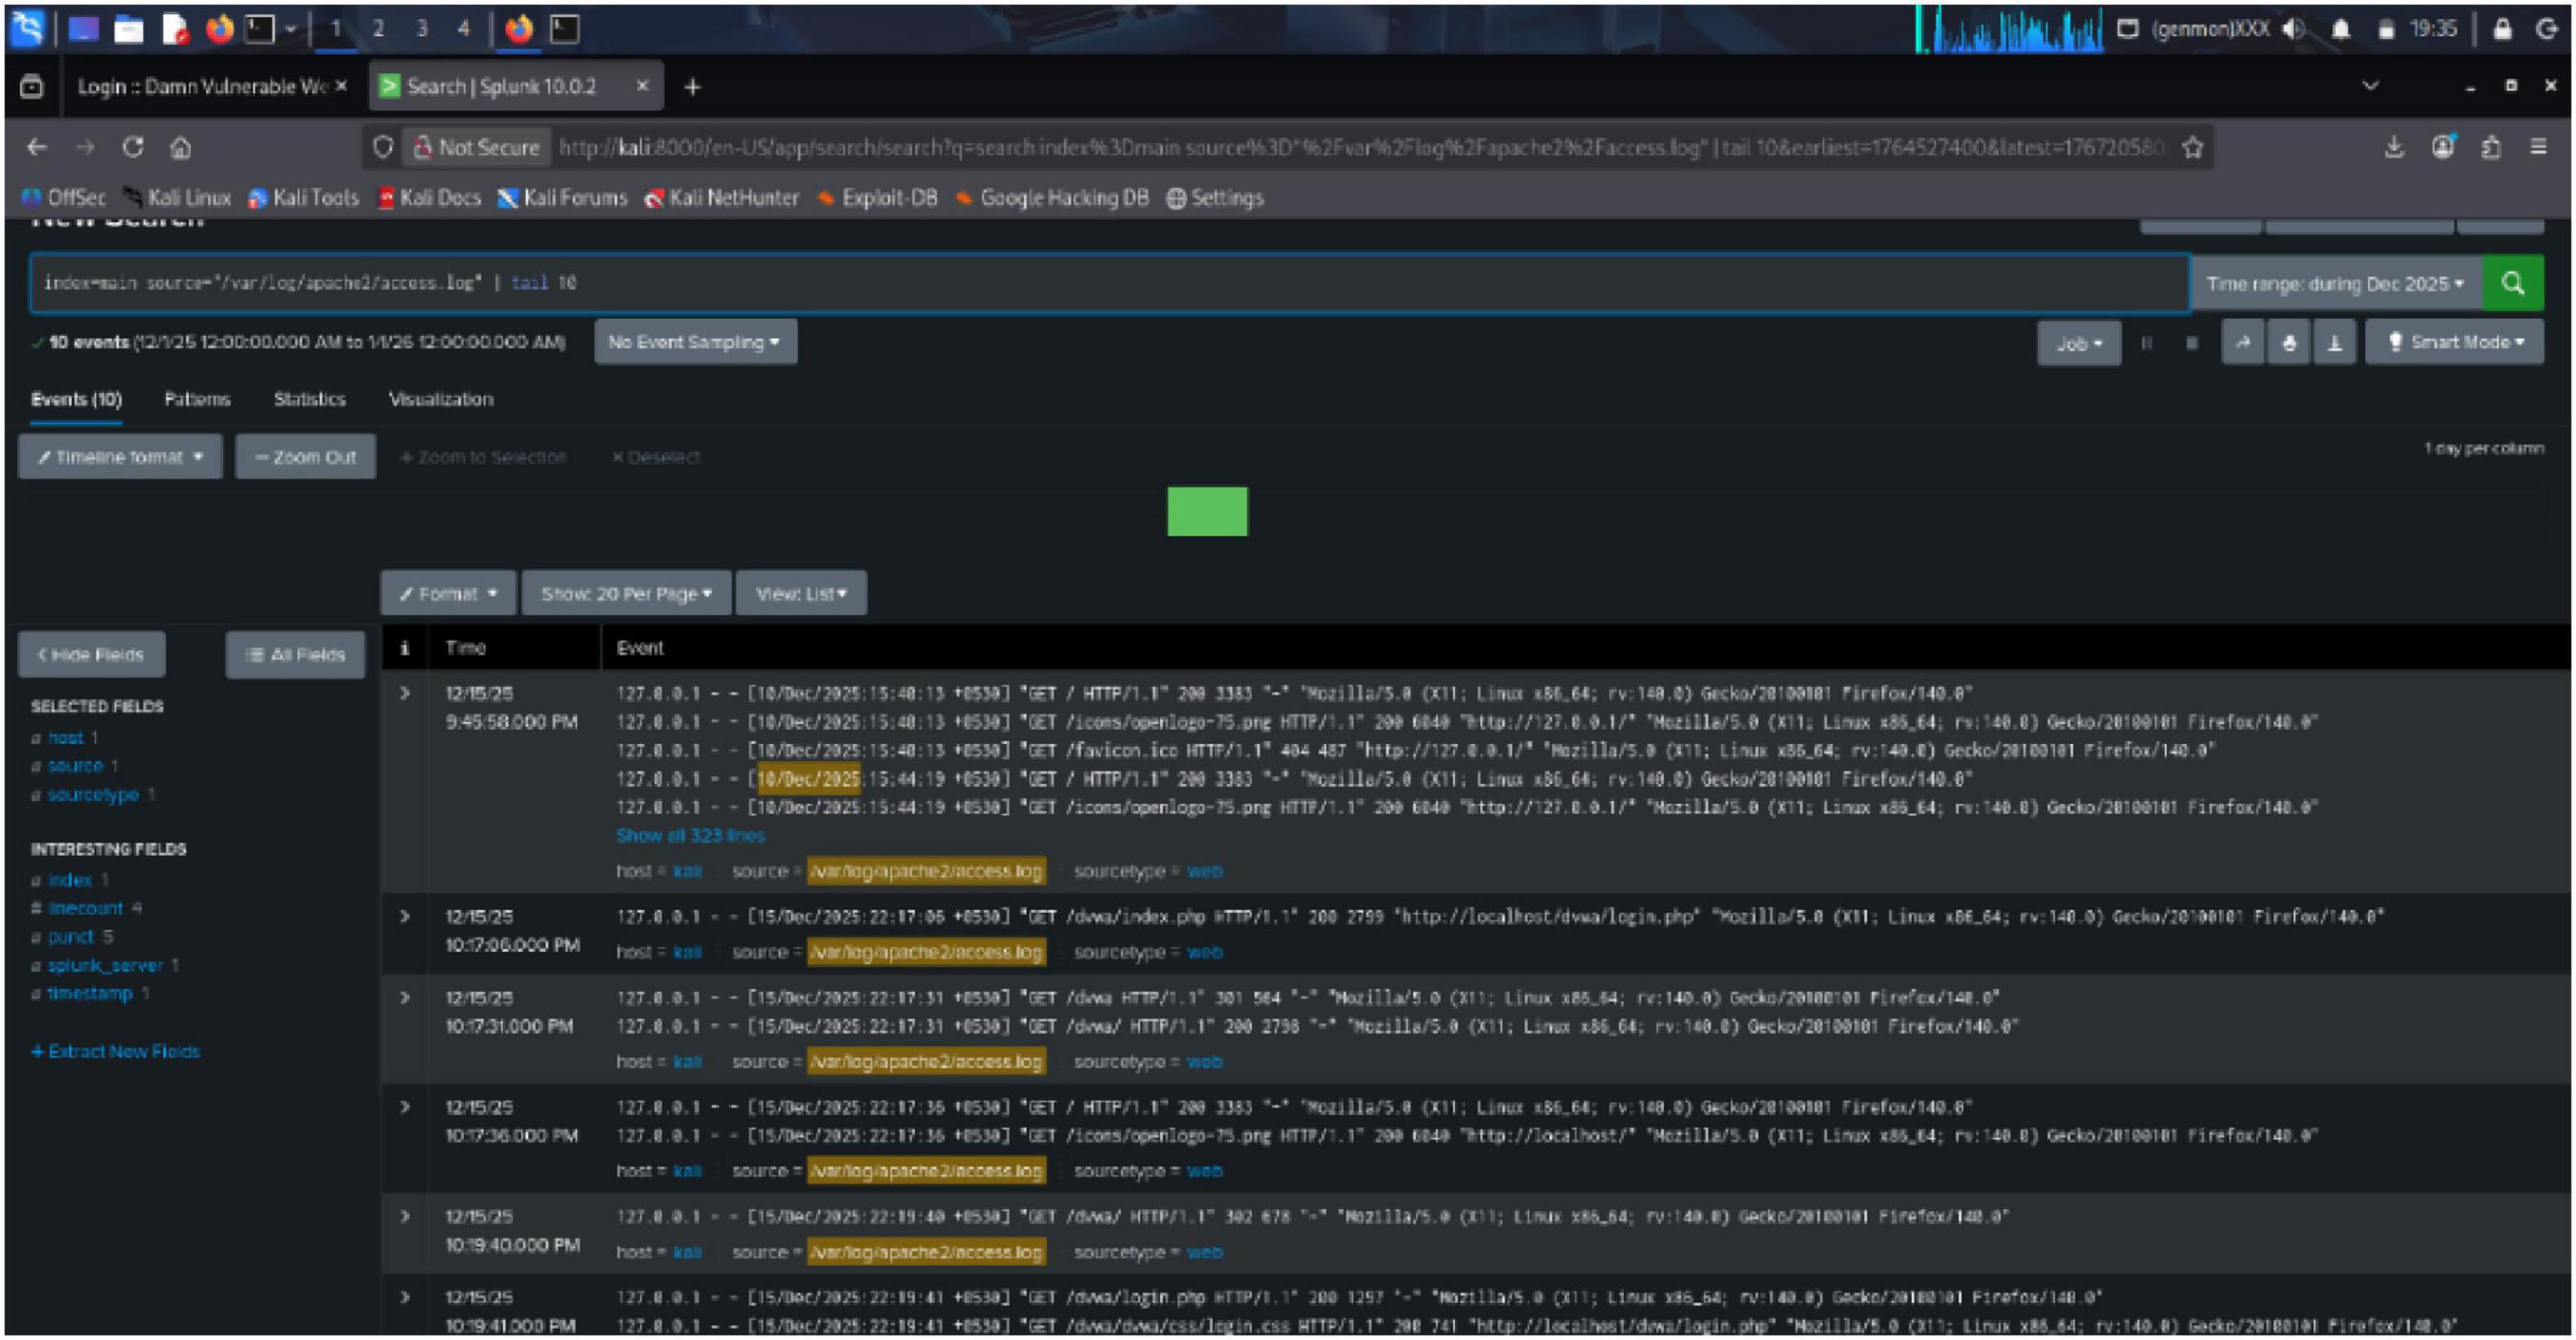Click the volume icon in the system tray
The width and height of the screenshot is (2576, 1340).
point(2294,29)
